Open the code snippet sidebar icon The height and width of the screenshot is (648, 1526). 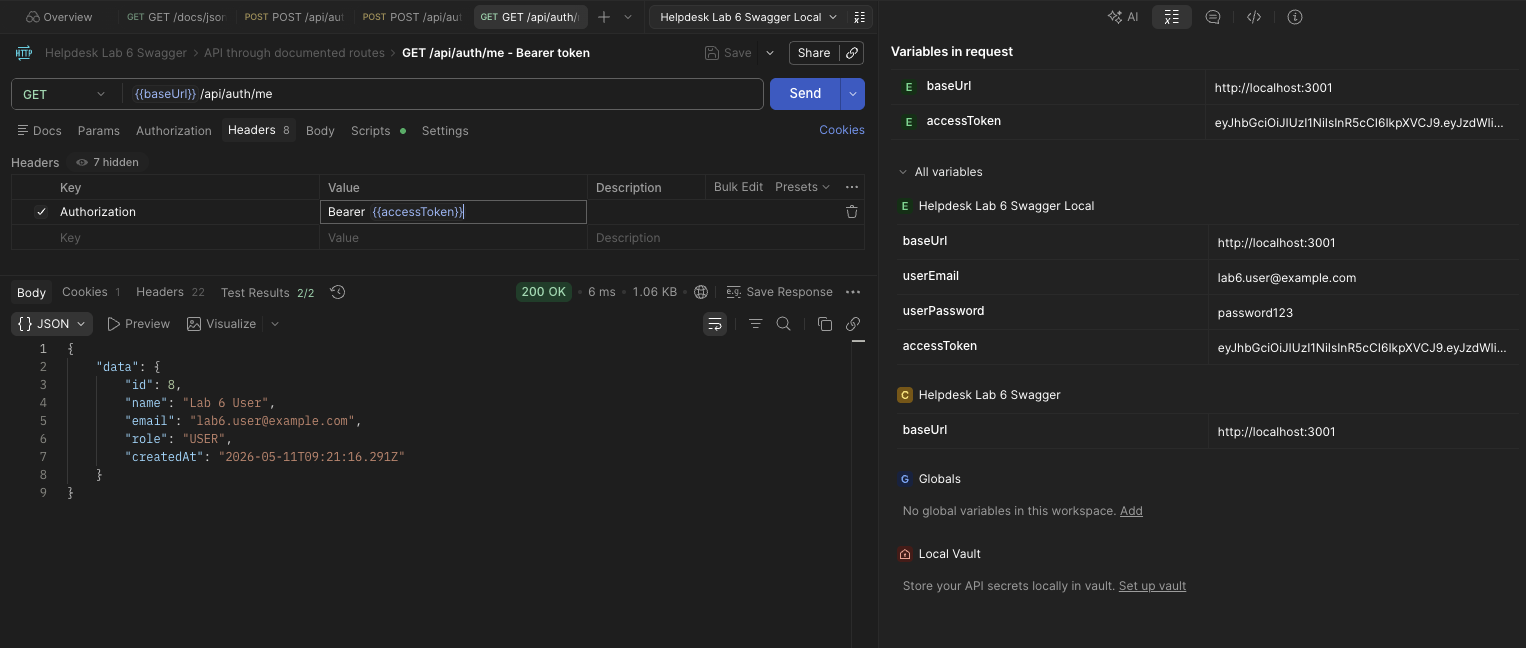1254,17
